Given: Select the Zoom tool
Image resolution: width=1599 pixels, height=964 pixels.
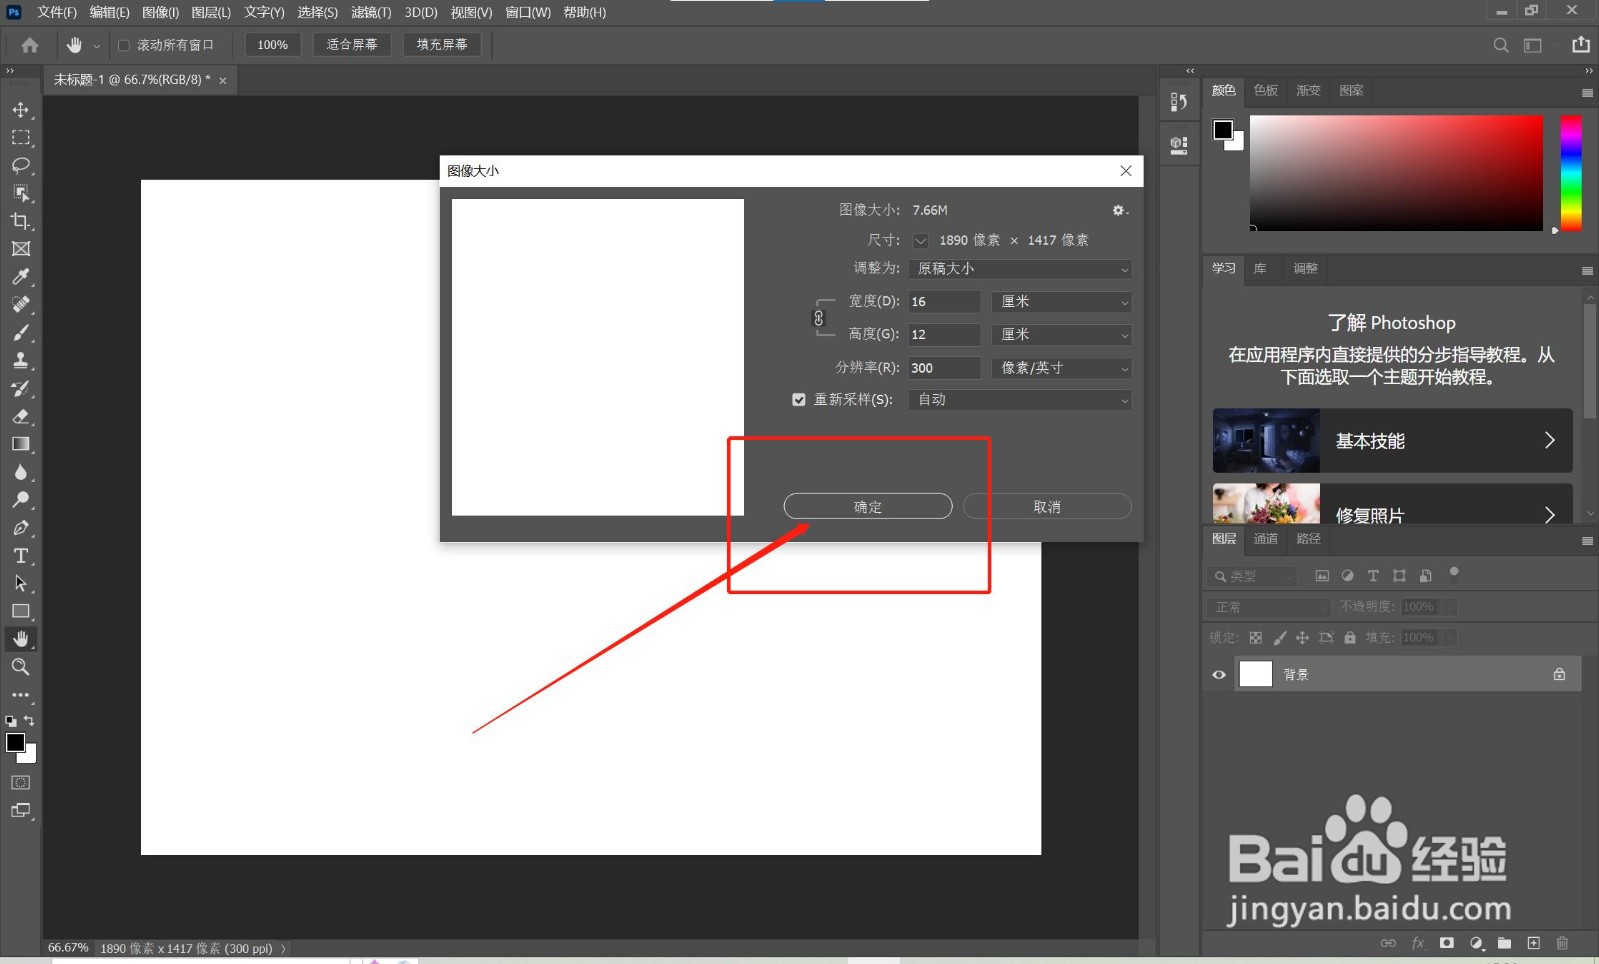Looking at the screenshot, I should click(x=20, y=667).
